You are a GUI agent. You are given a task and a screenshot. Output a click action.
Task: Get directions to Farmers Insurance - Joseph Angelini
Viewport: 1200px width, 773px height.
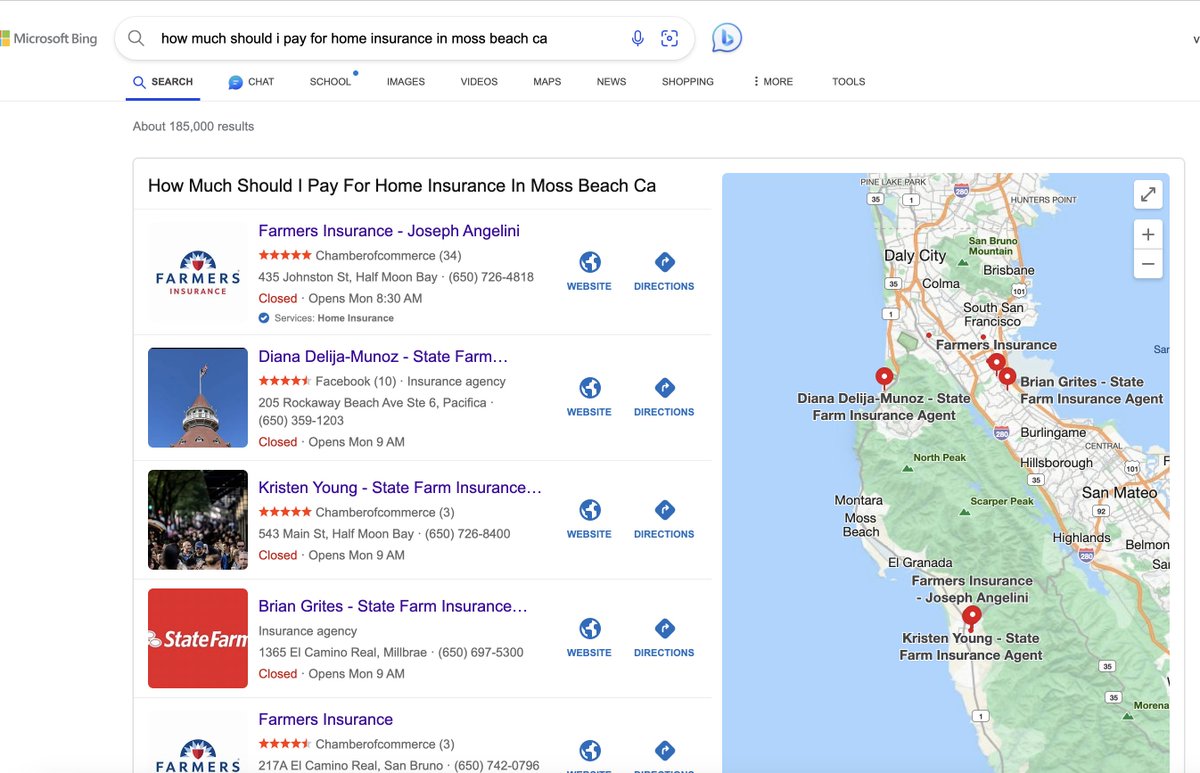664,271
